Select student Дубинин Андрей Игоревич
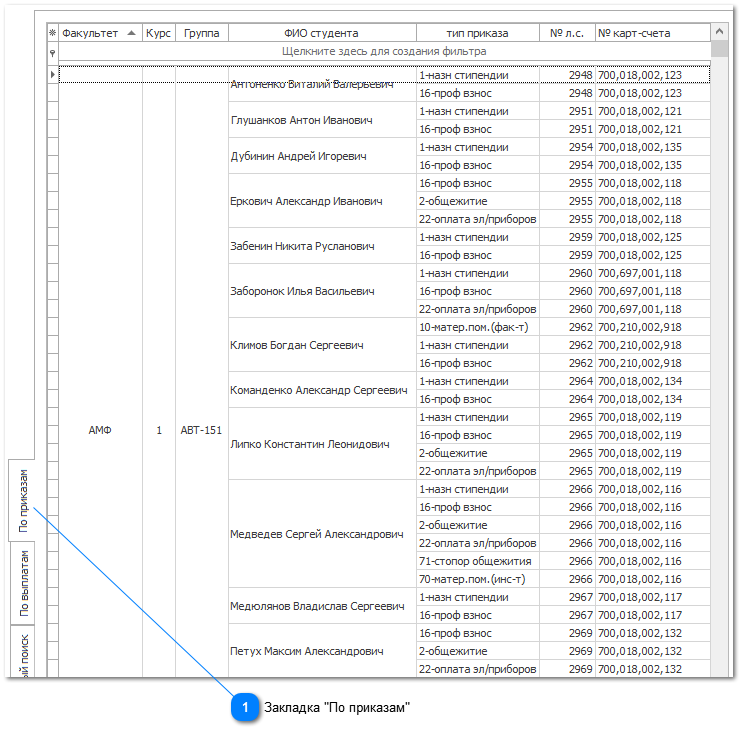Screen dimensions: 742x732 (322, 156)
